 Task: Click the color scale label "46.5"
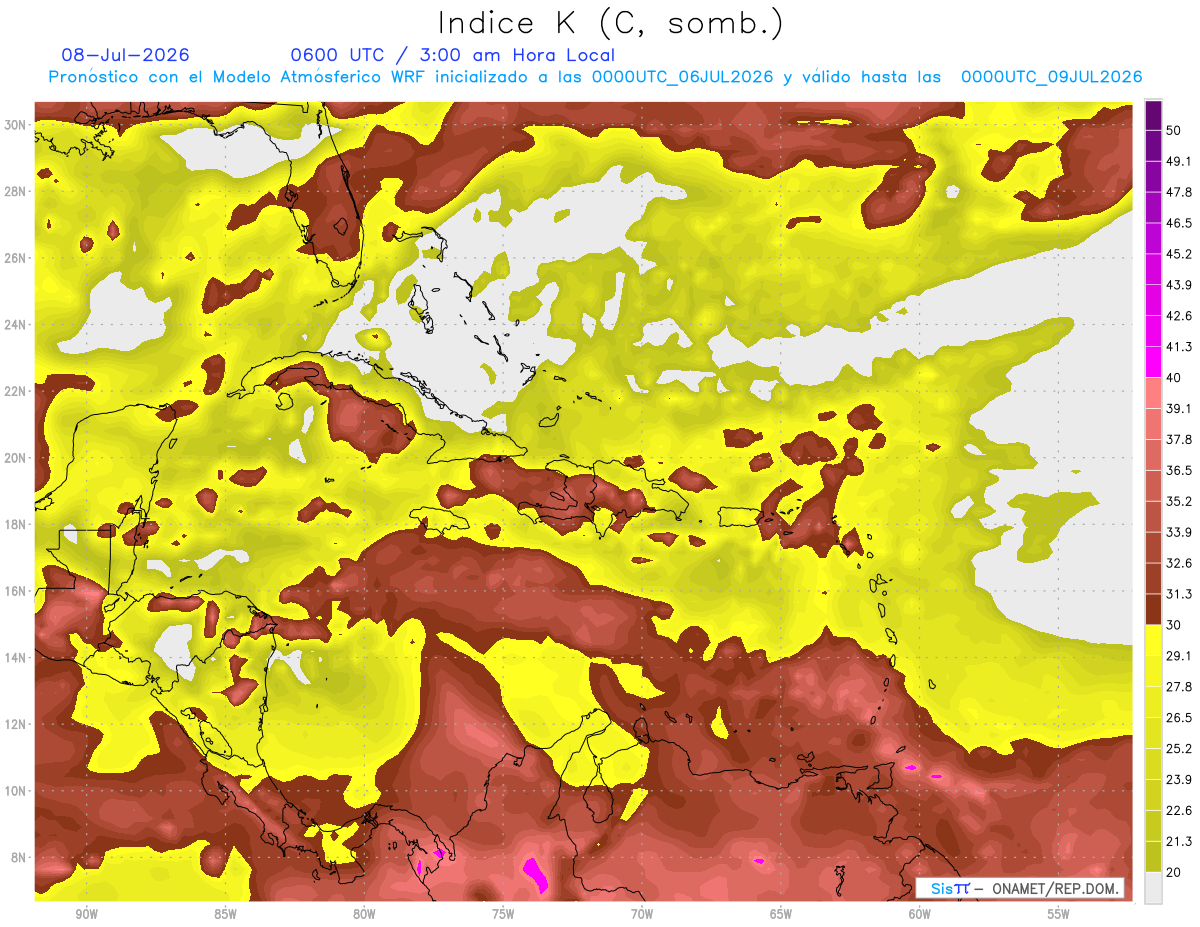[1179, 223]
